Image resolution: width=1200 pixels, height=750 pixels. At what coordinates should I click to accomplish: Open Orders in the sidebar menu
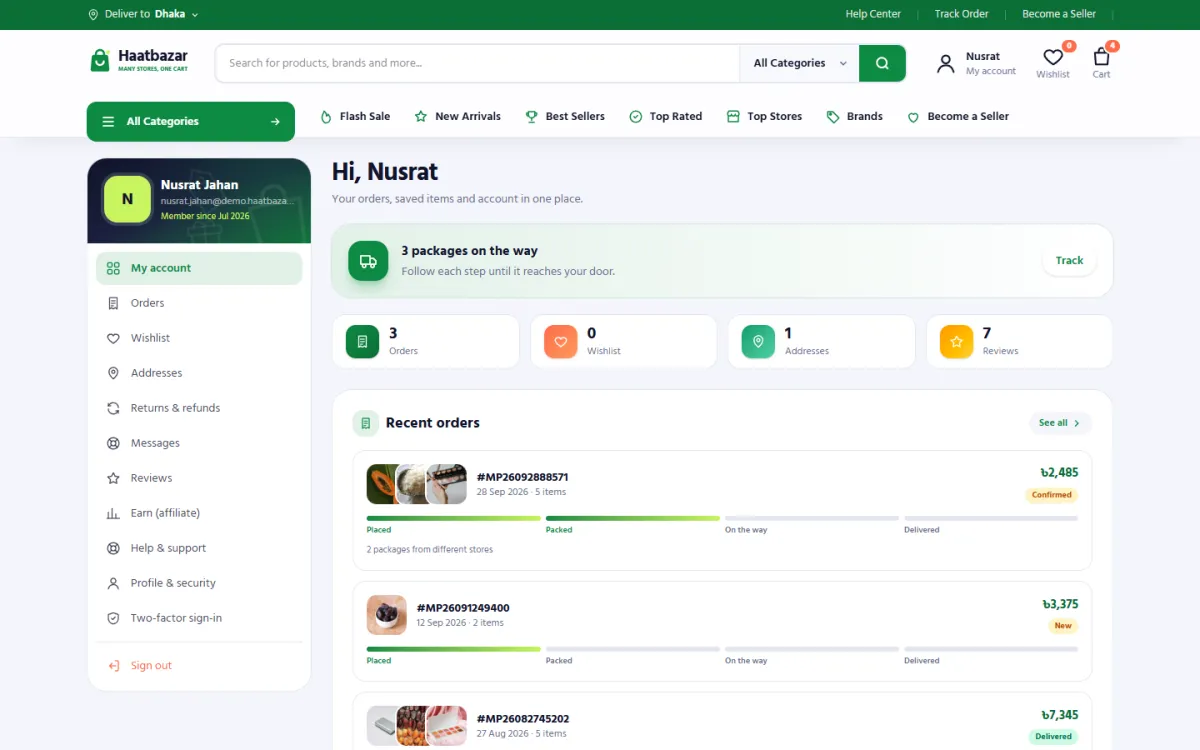pos(199,303)
